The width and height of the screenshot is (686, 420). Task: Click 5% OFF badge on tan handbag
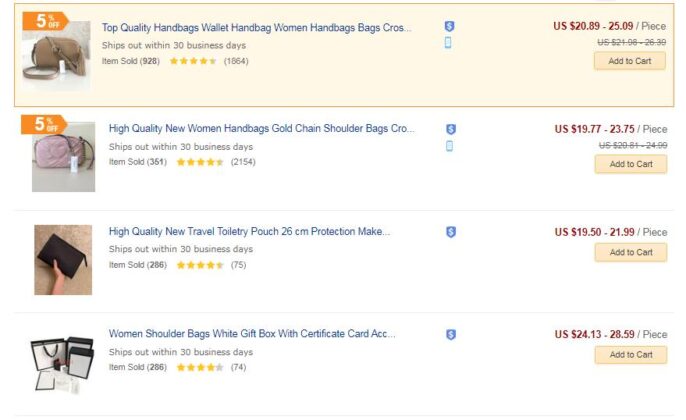click(x=46, y=21)
